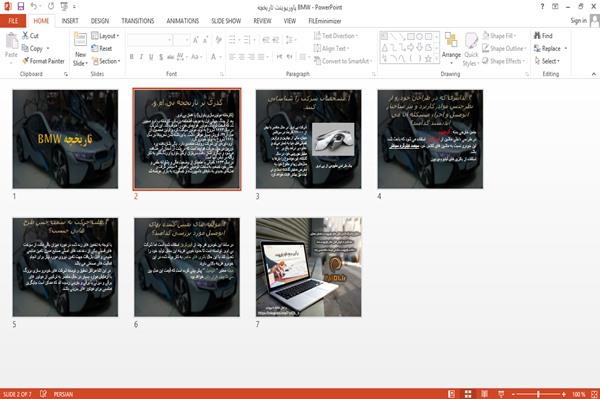
Task: Switch to Slide Sorter view in status bar
Action: 468,394
